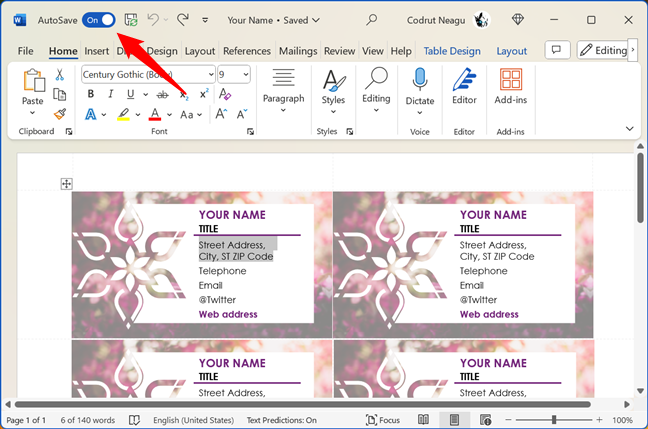Activate the Format Painter brush

click(60, 114)
